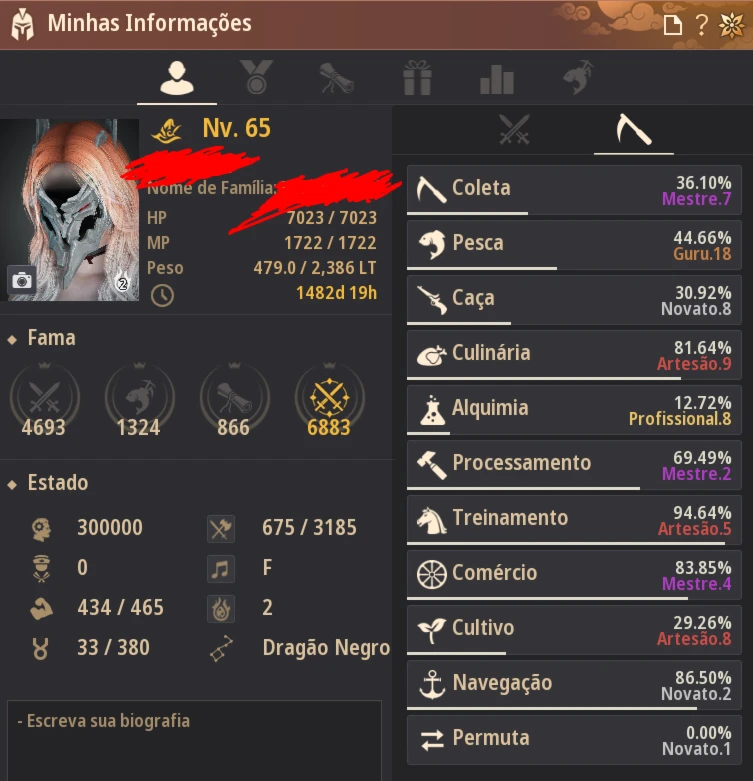Select the Processamento skill row
The height and width of the screenshot is (781, 753).
pos(574,465)
